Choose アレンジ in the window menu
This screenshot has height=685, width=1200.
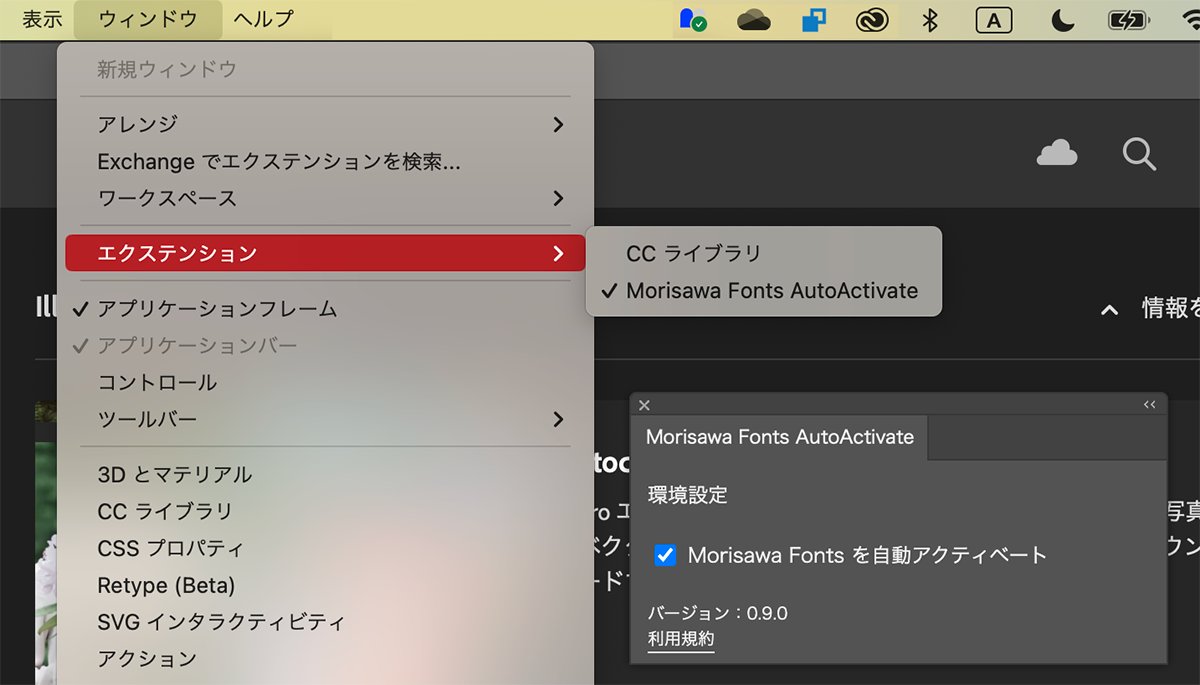click(325, 124)
